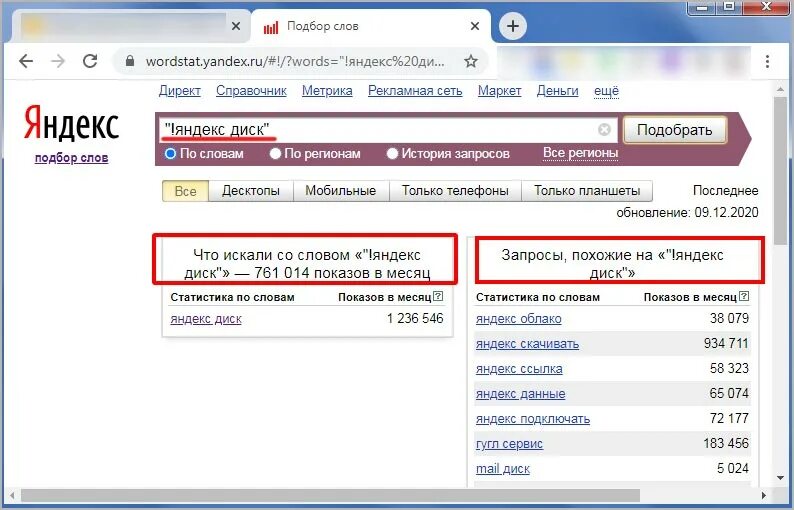
Task: Click the padlock site security icon
Action: [130, 61]
